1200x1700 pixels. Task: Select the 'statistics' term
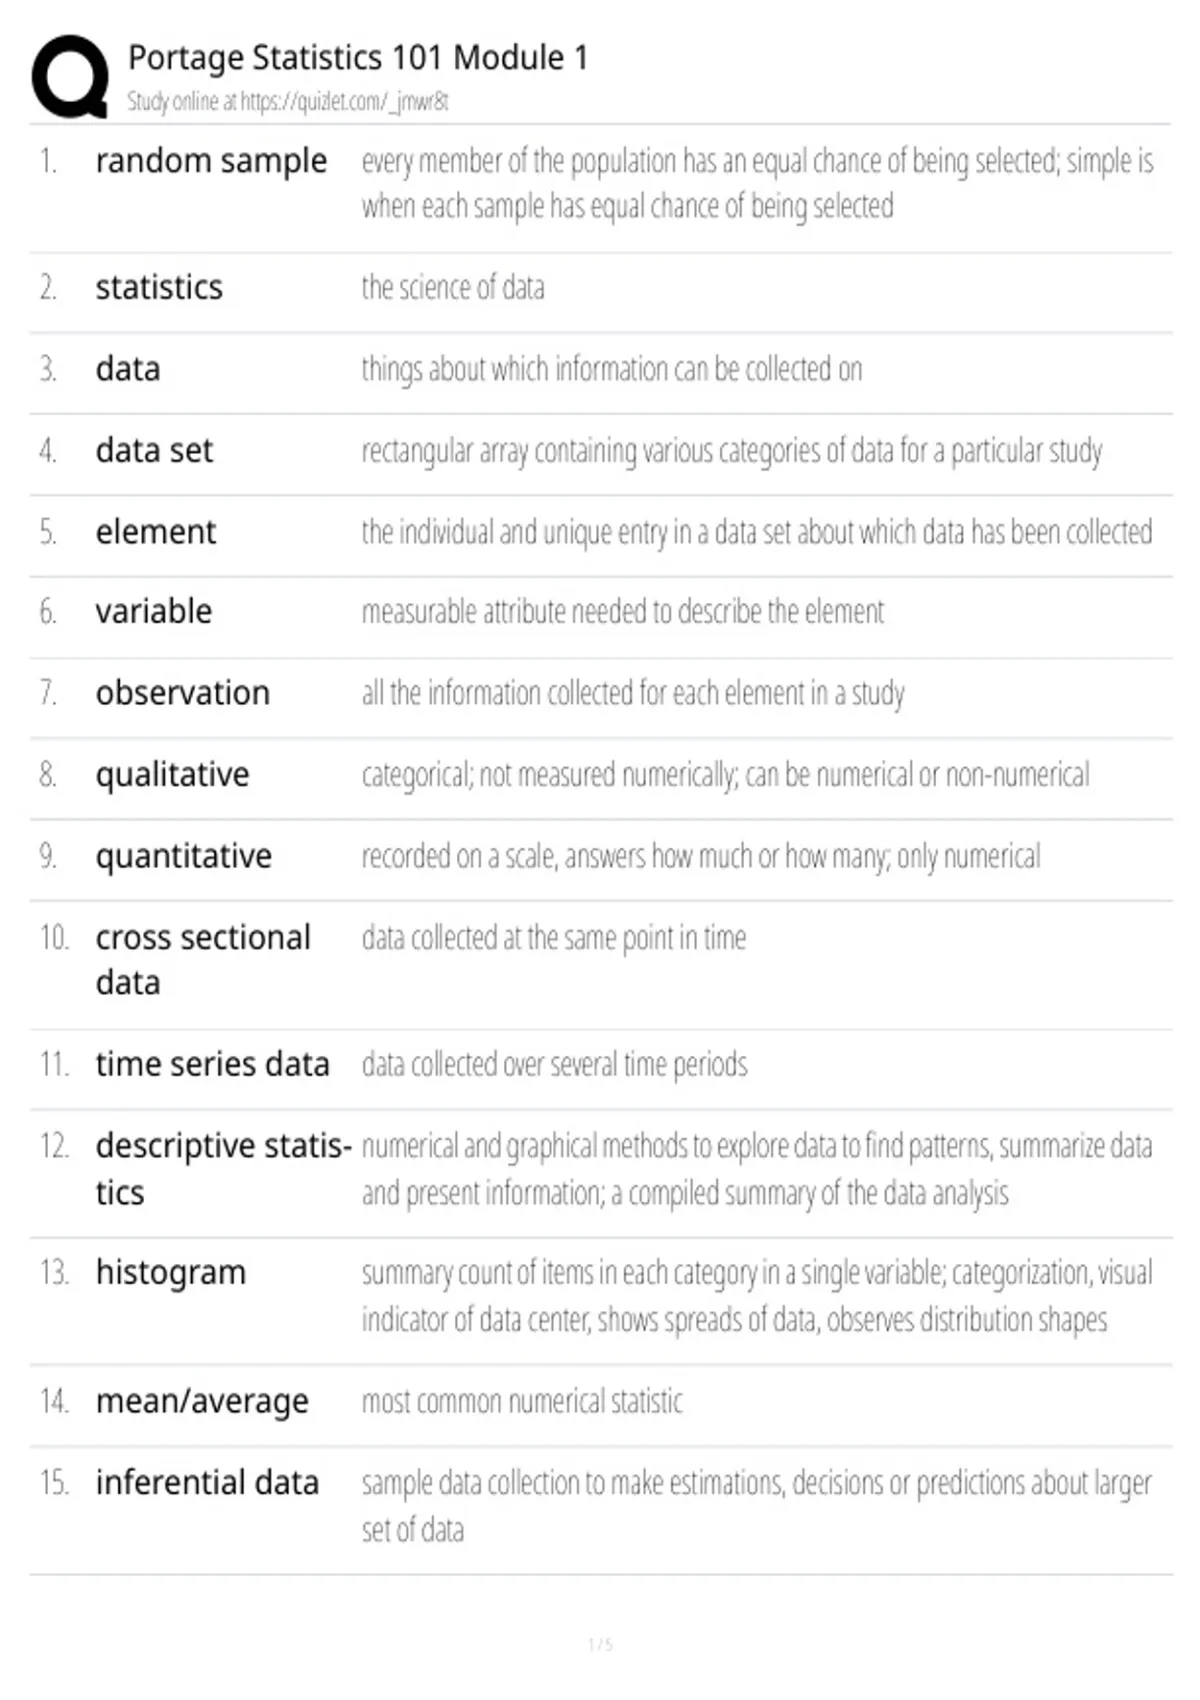pyautogui.click(x=159, y=288)
